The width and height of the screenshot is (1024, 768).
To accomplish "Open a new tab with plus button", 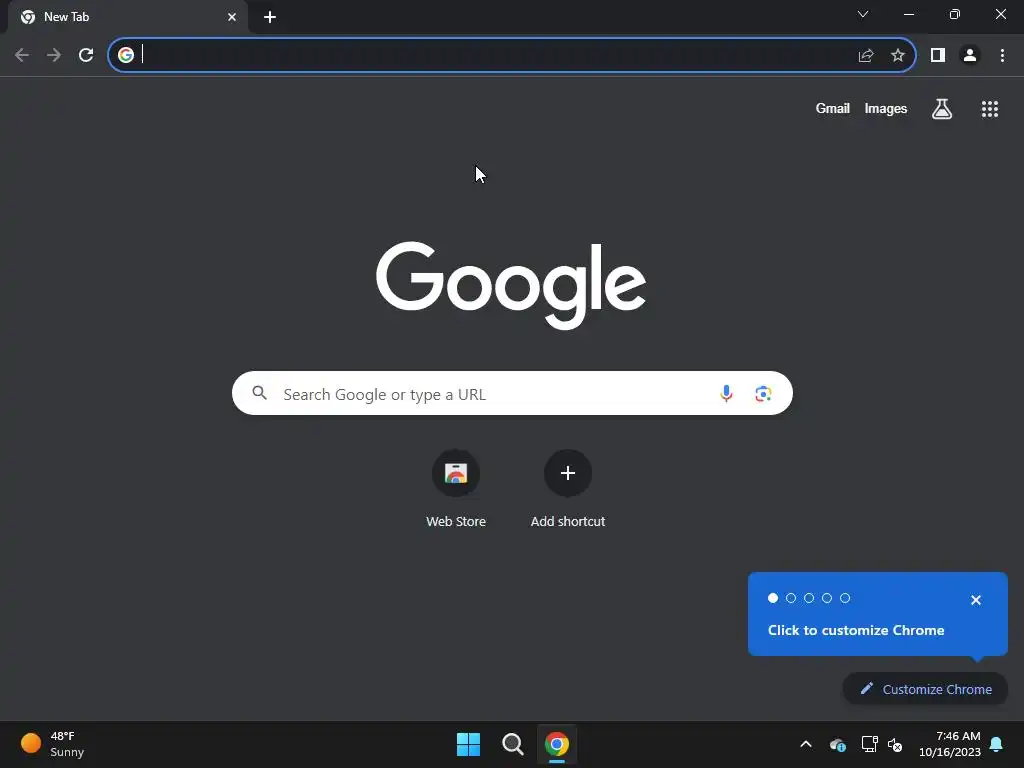I will tap(270, 17).
